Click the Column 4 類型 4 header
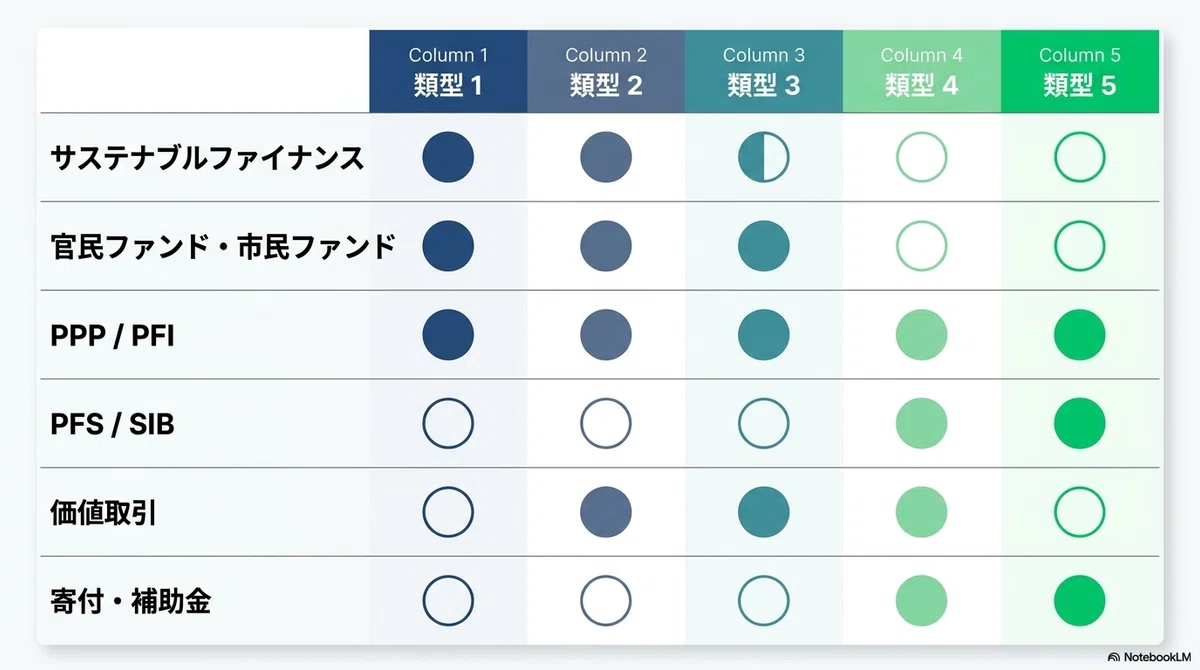Screen dimensions: 1200x670 point(922,71)
